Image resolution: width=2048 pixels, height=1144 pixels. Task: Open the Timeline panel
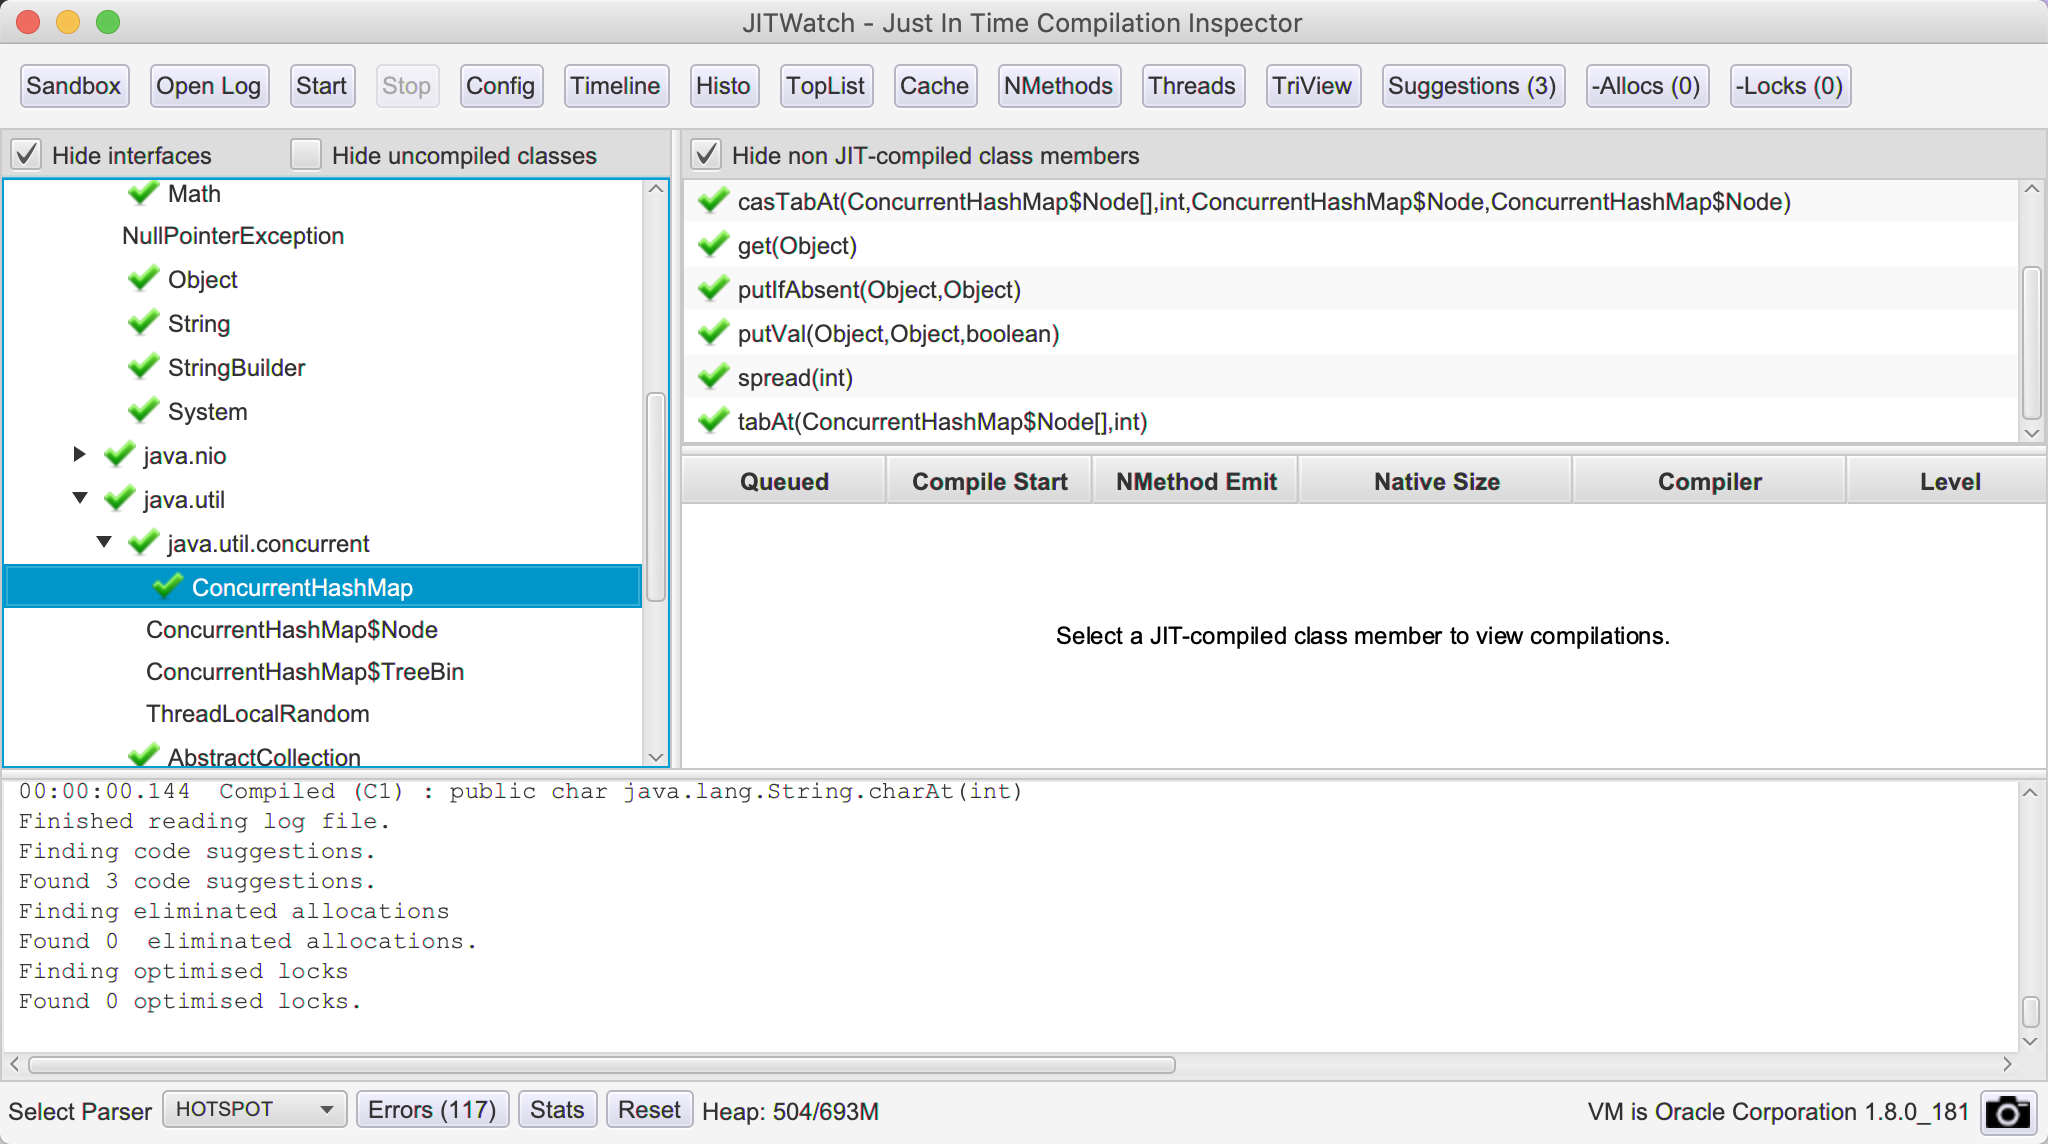click(613, 86)
